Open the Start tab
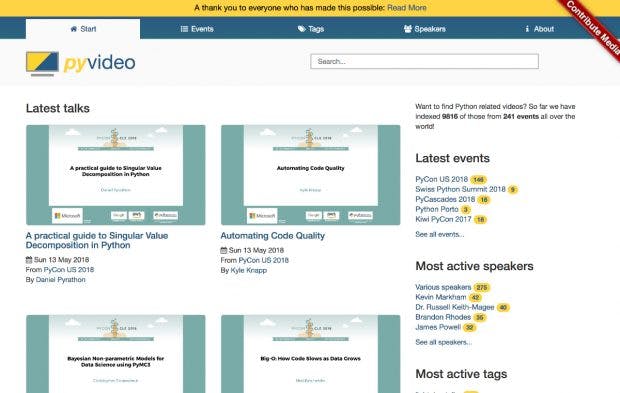The image size is (620, 393). [83, 29]
